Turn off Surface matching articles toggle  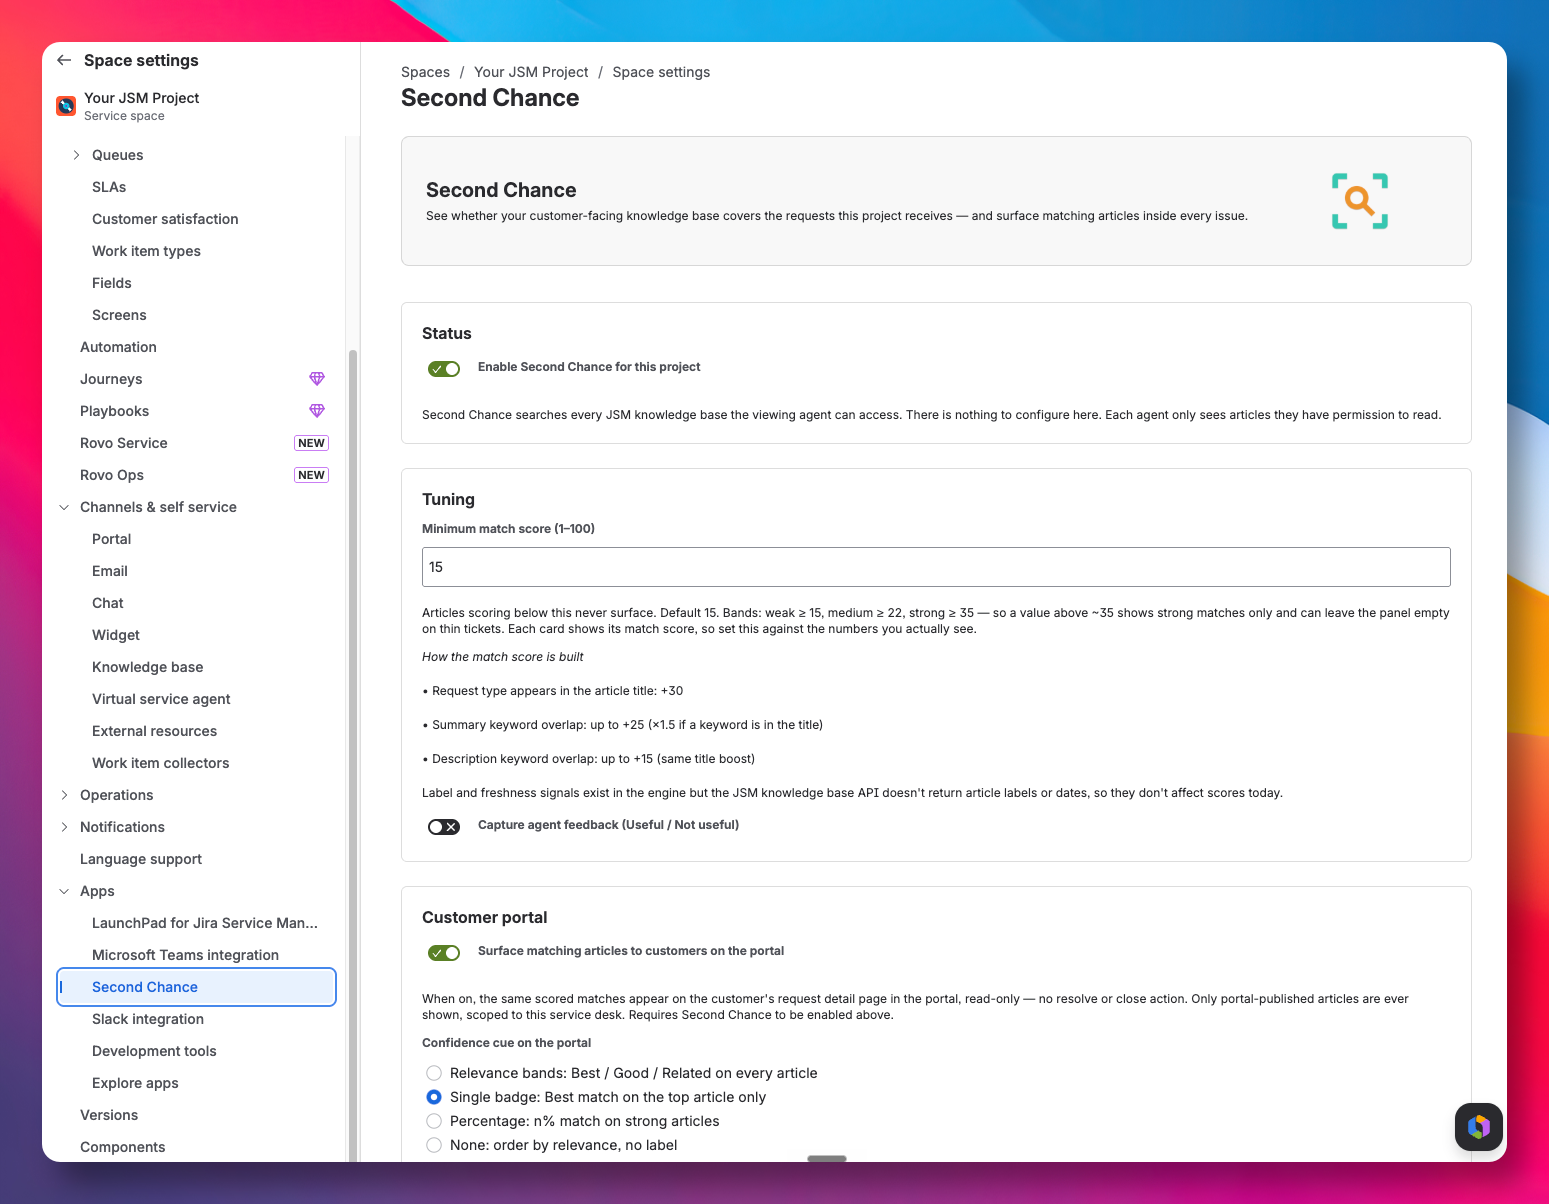[x=444, y=953]
